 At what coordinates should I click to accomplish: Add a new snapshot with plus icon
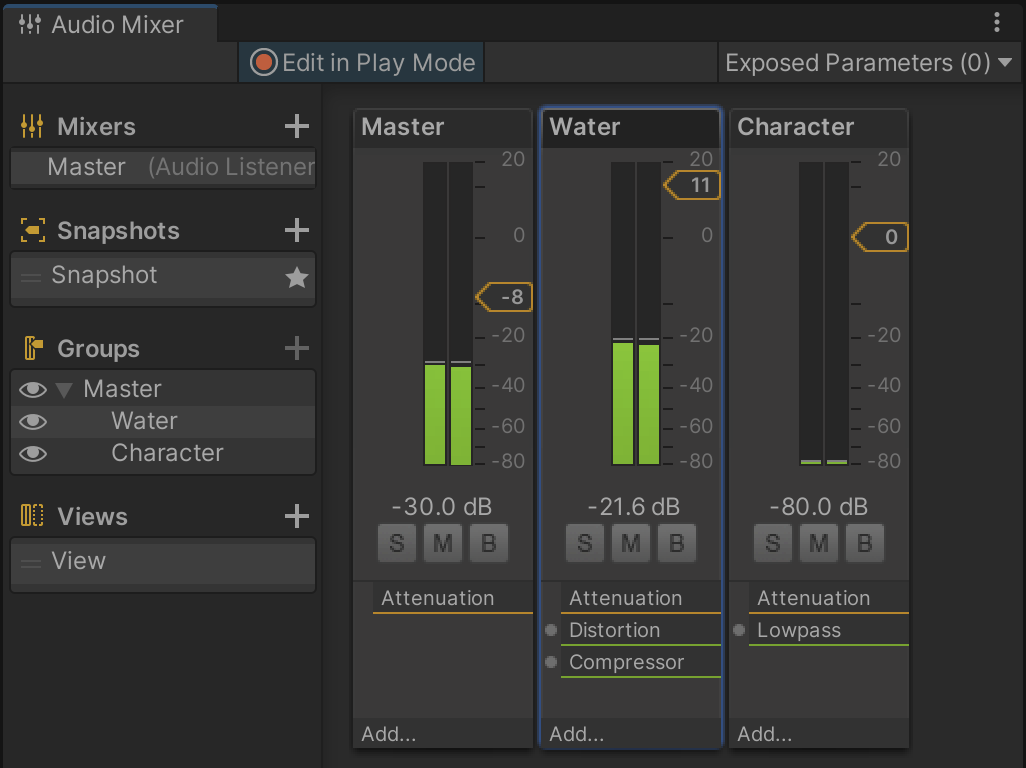(x=296, y=230)
